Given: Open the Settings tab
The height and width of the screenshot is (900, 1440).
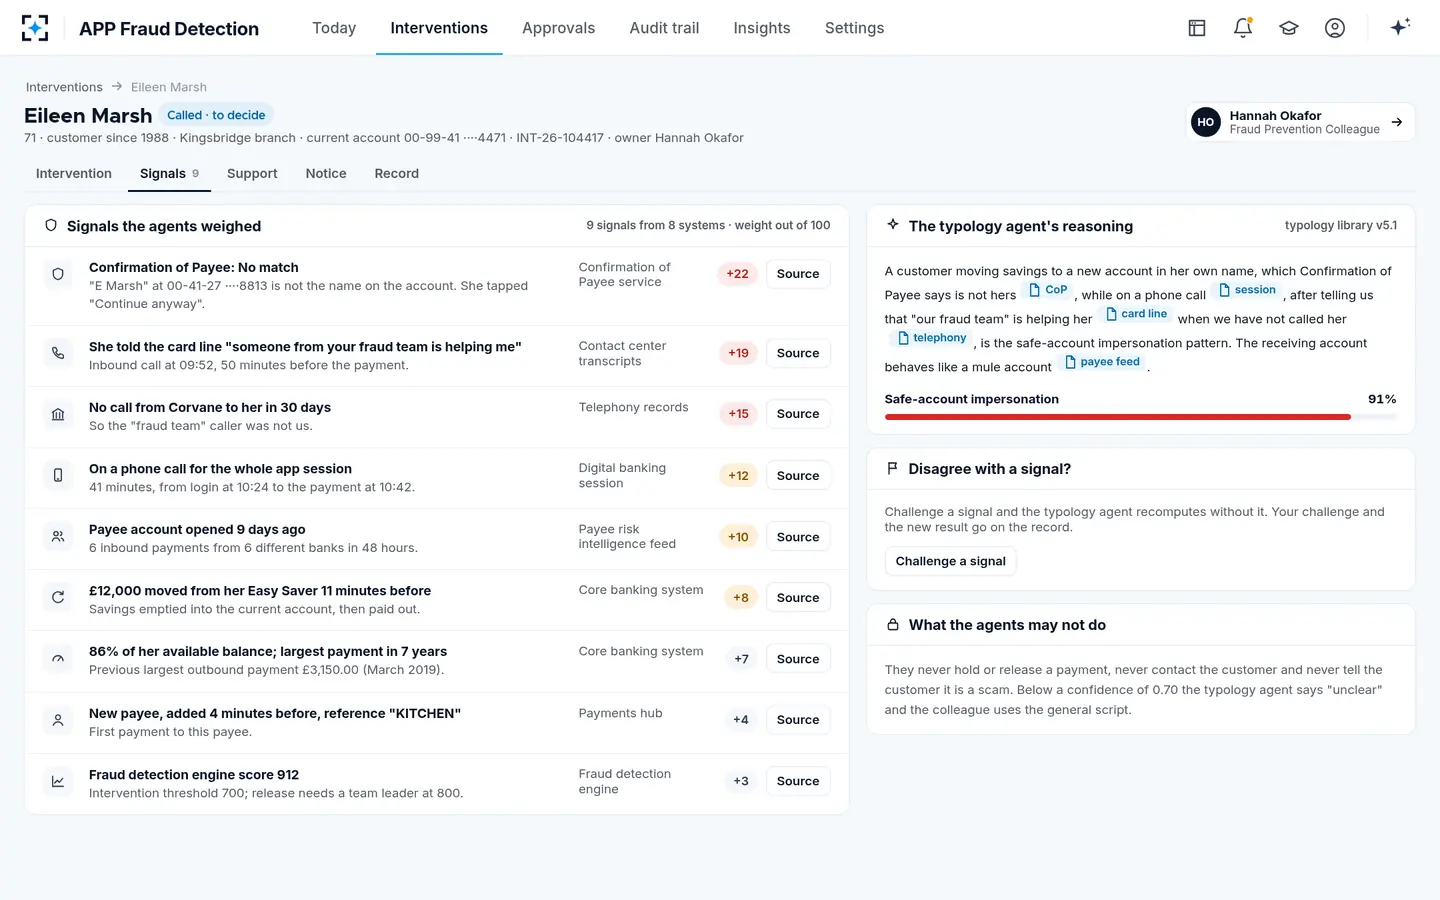Looking at the screenshot, I should pyautogui.click(x=854, y=28).
